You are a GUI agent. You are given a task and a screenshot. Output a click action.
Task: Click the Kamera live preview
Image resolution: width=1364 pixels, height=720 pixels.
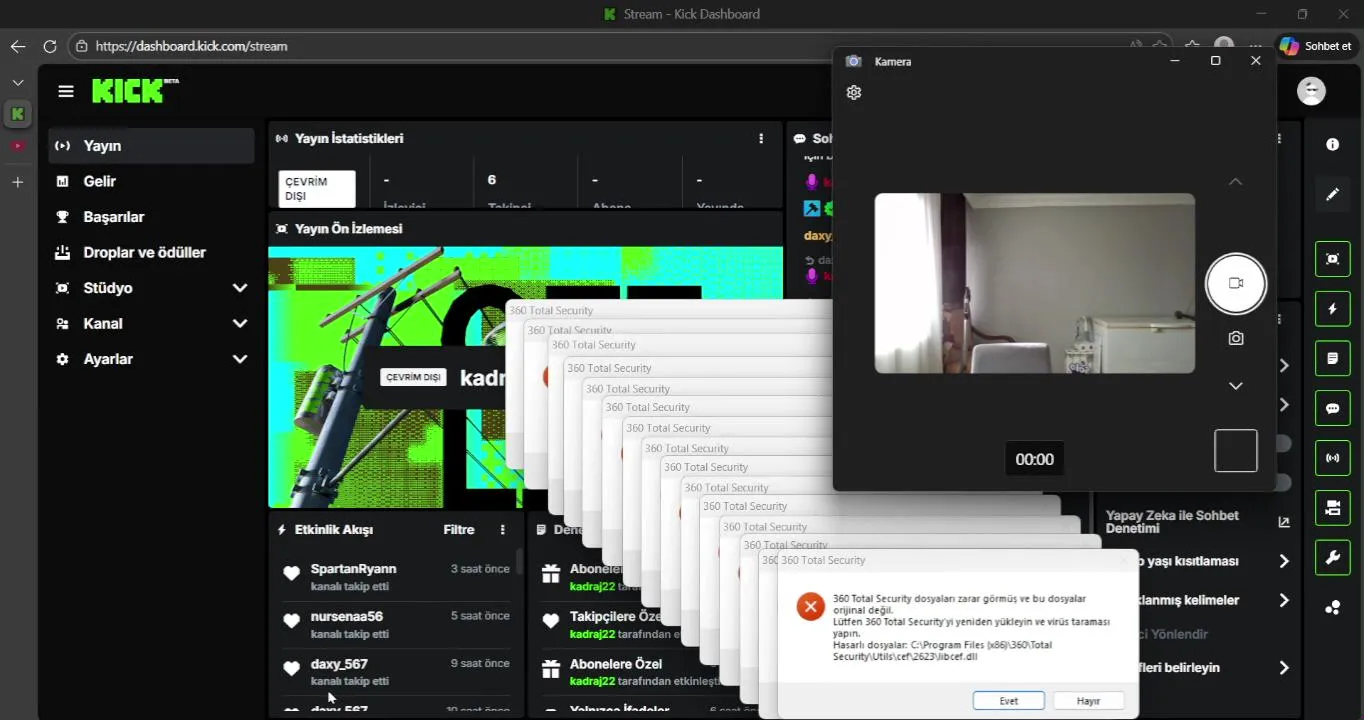point(1034,283)
